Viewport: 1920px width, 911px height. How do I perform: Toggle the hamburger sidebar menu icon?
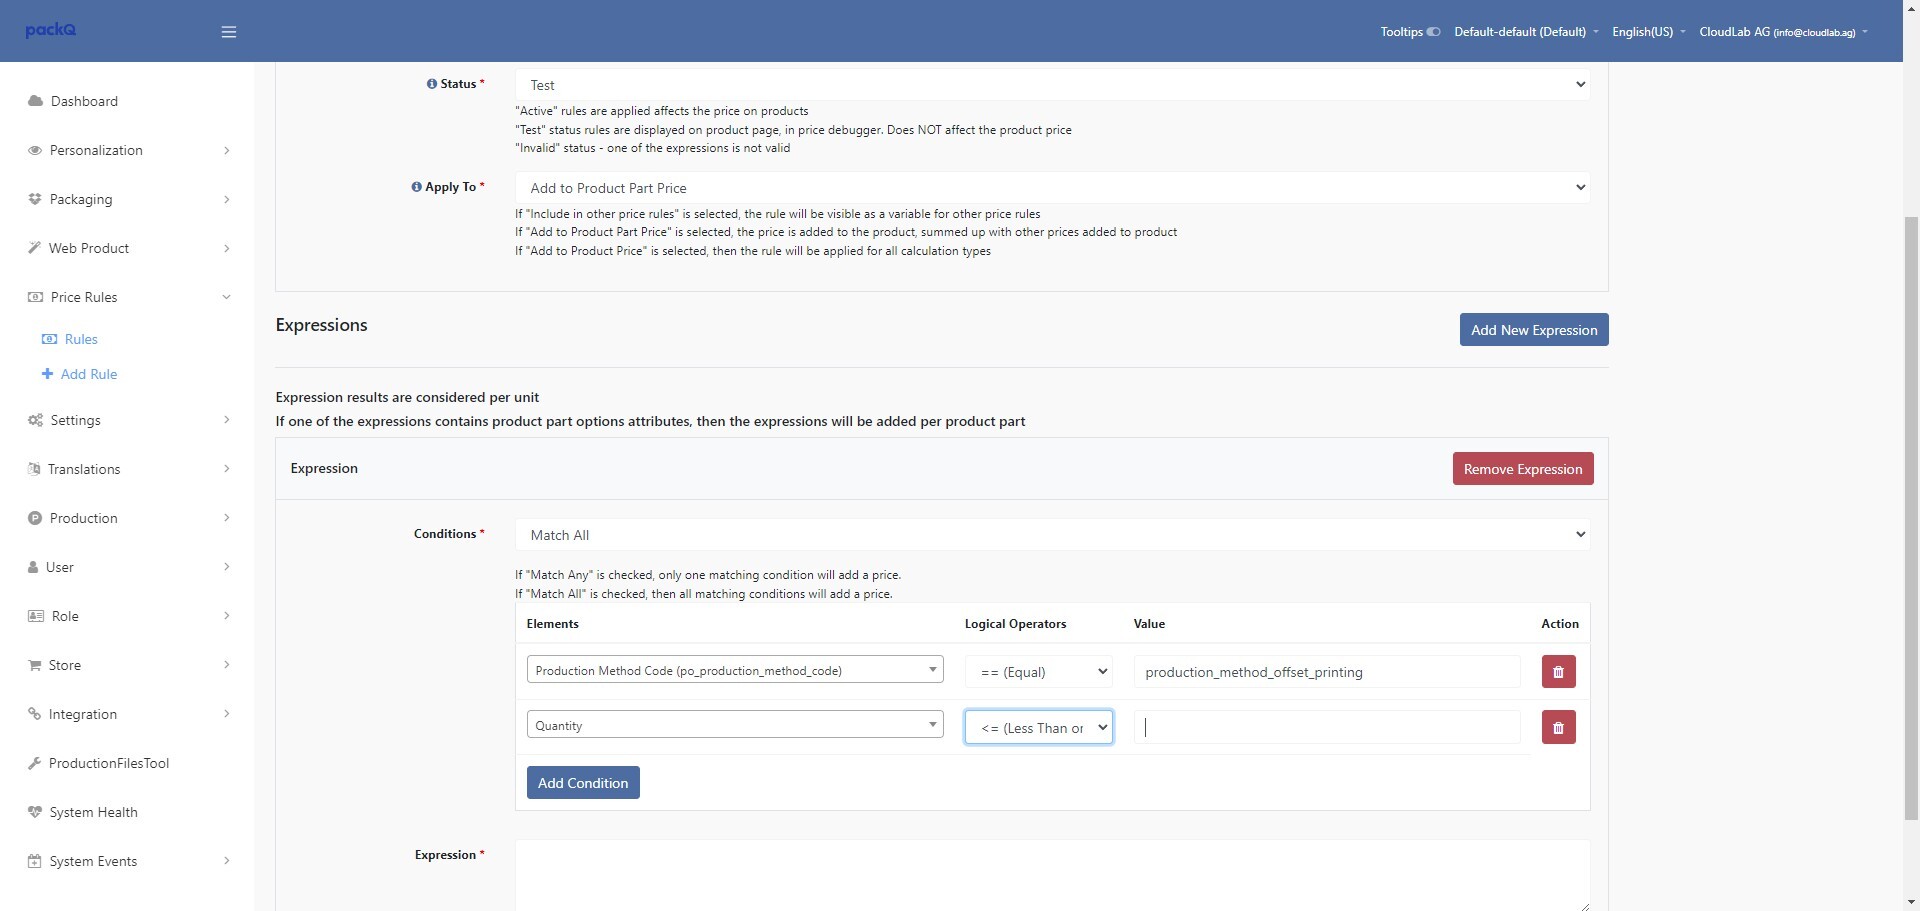coord(229,32)
